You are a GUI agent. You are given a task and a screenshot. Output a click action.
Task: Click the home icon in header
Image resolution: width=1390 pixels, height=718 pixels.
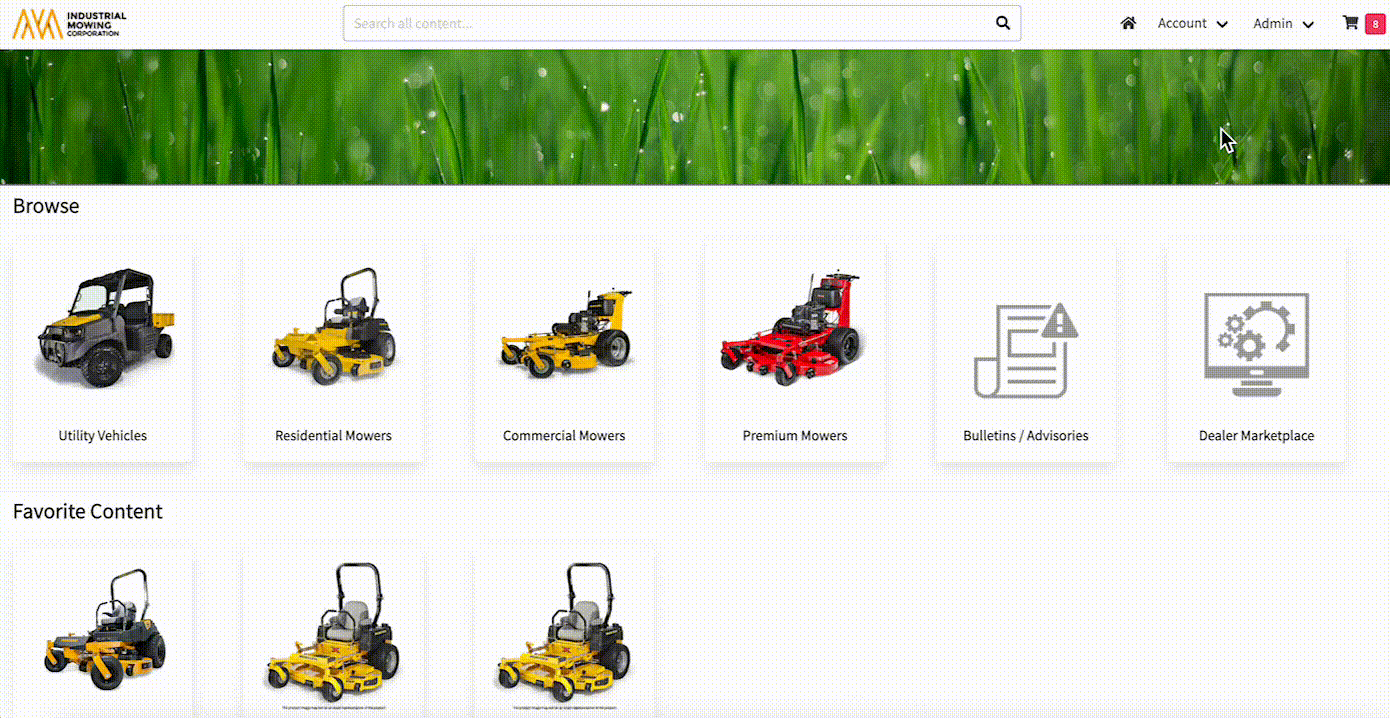tap(1128, 23)
